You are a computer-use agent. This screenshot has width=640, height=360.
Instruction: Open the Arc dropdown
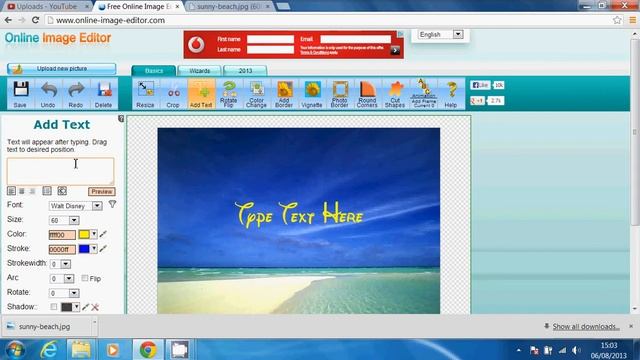(x=62, y=279)
